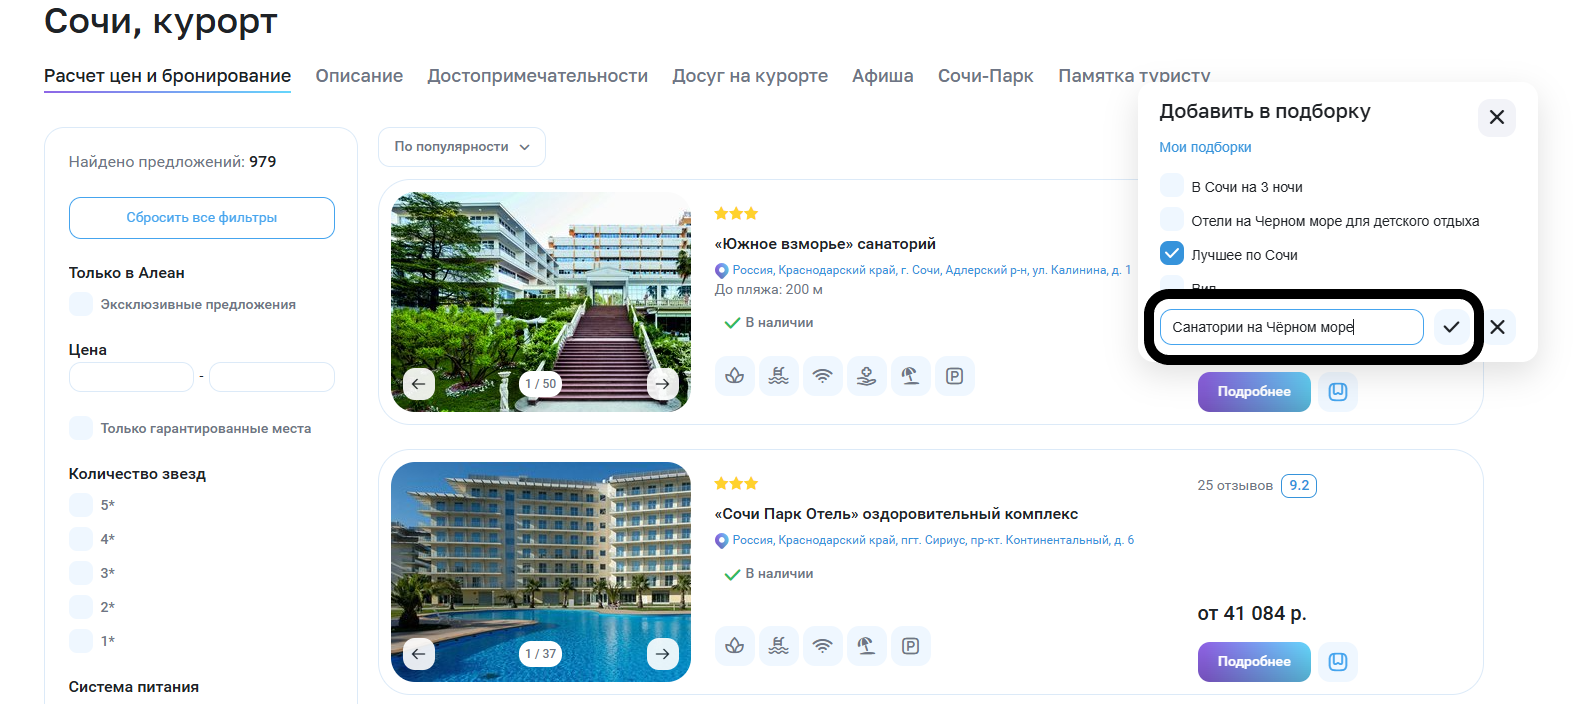This screenshot has height=704, width=1583.
Task: Click the «25 отзывов» reviews text
Action: click(x=1235, y=486)
